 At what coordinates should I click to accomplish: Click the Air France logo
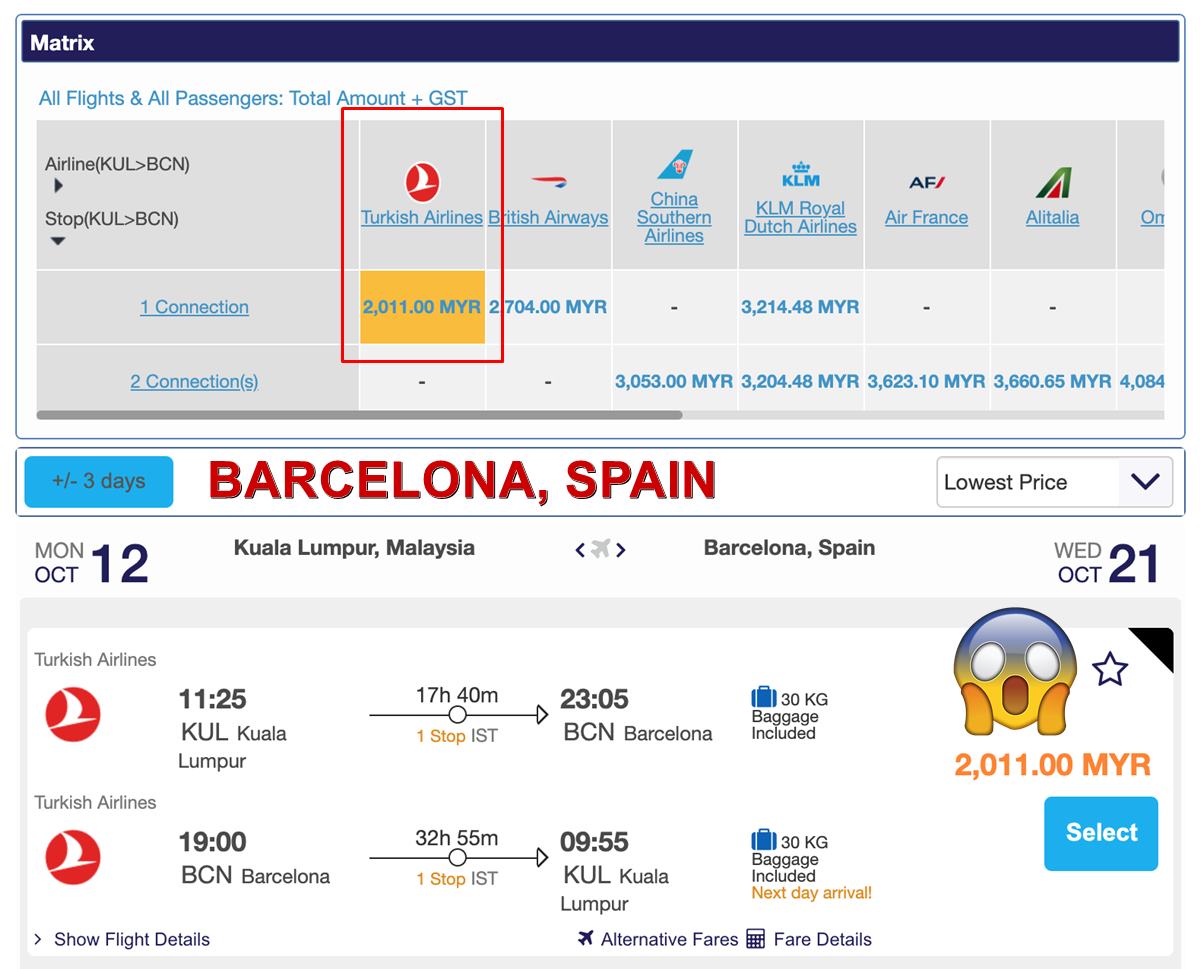(x=926, y=182)
